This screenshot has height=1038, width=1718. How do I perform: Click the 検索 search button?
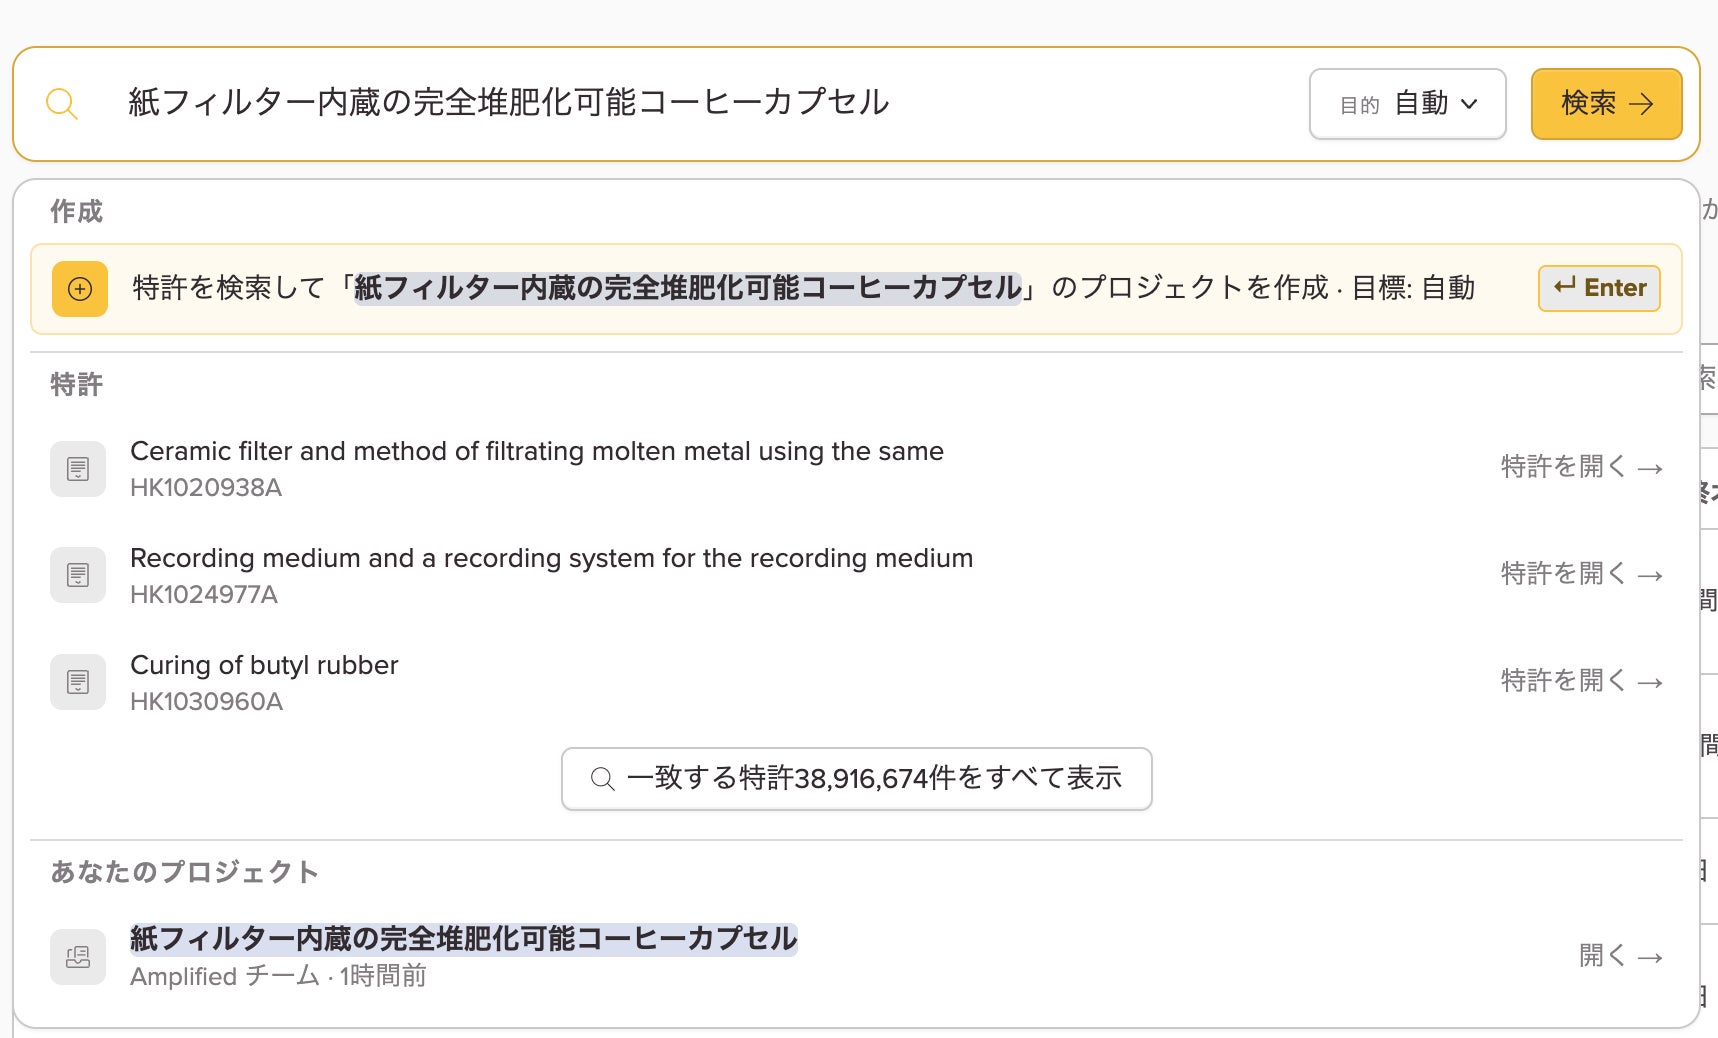(1606, 104)
